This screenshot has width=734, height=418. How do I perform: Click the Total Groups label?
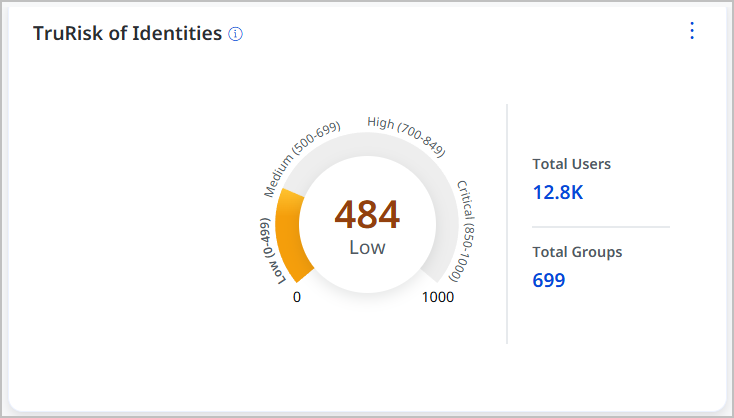click(577, 252)
